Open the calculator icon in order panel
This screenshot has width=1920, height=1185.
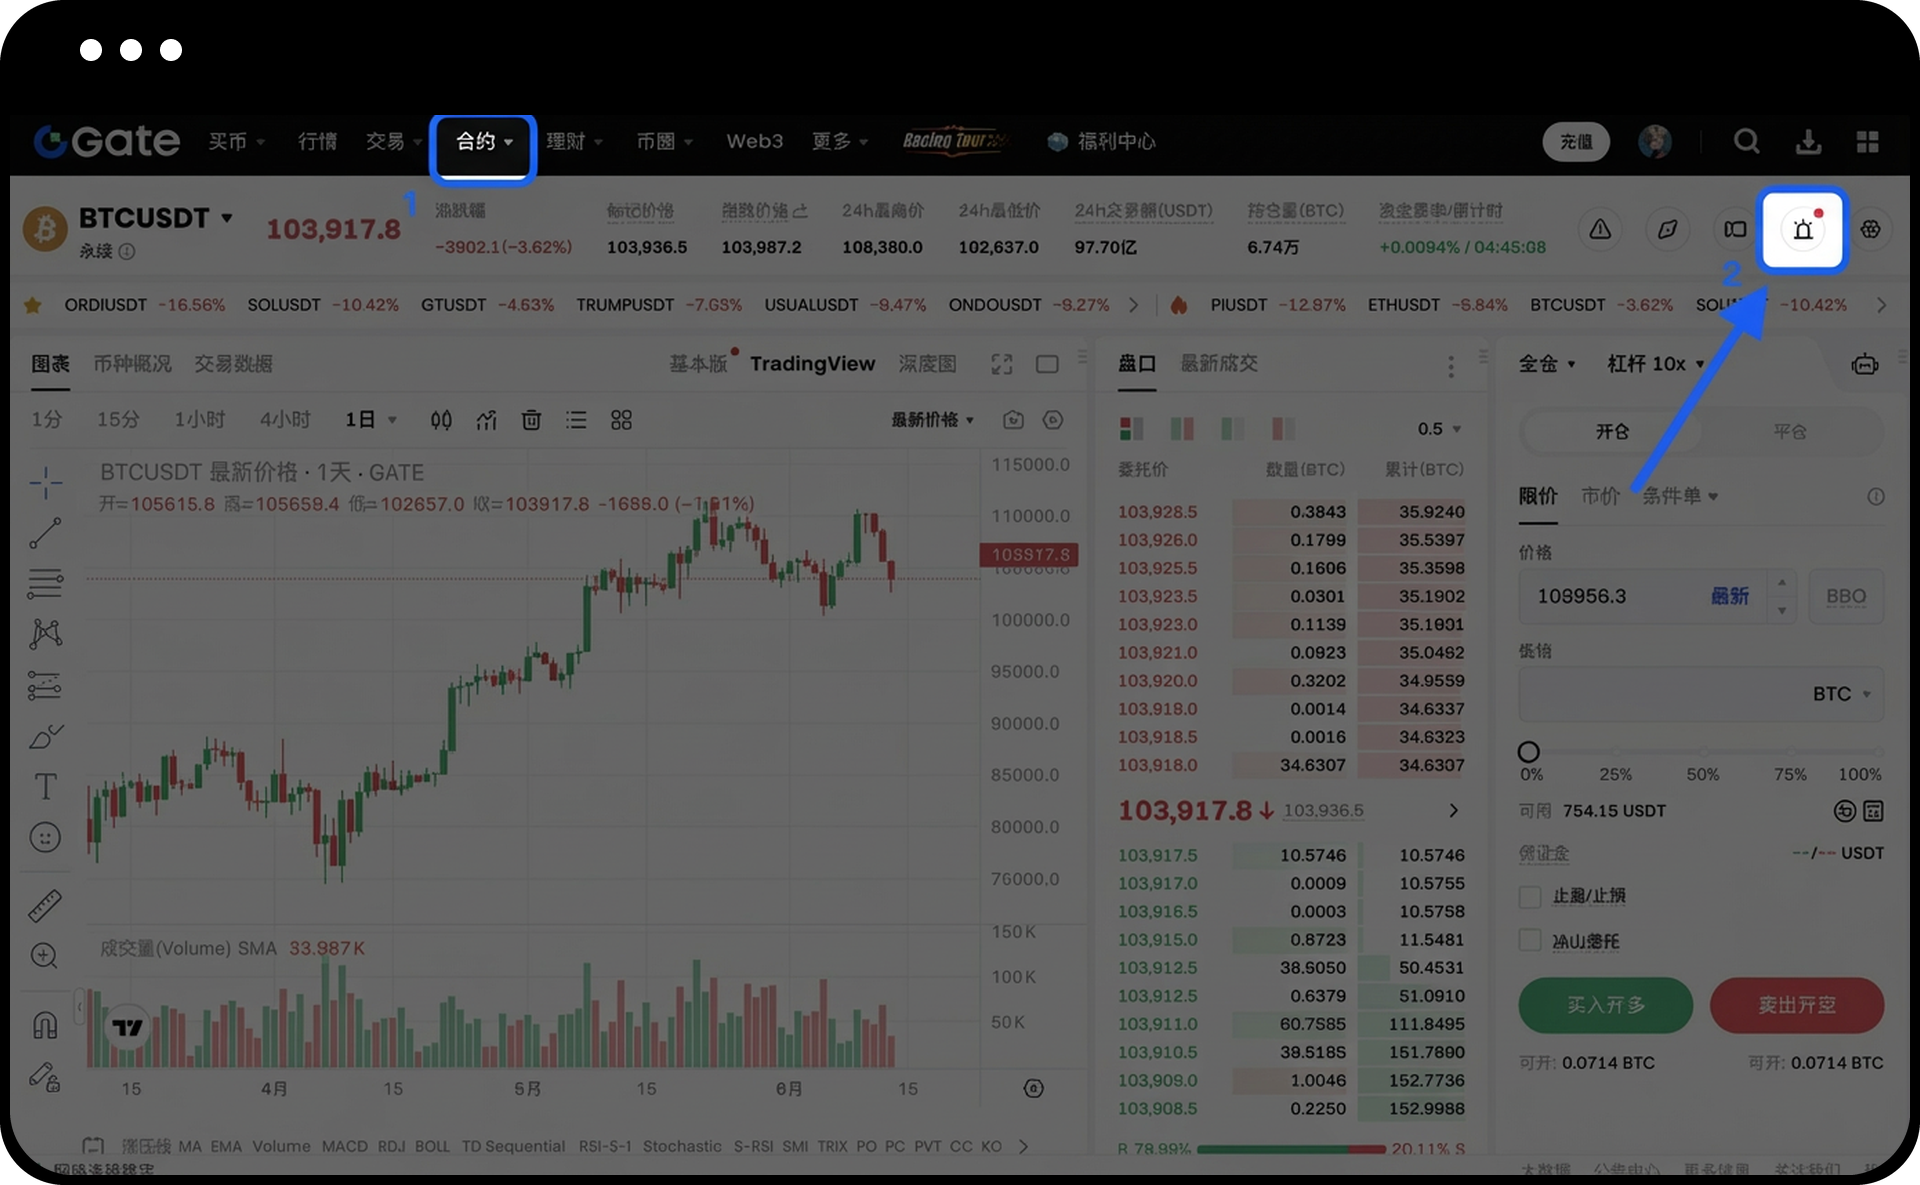pos(1873,811)
